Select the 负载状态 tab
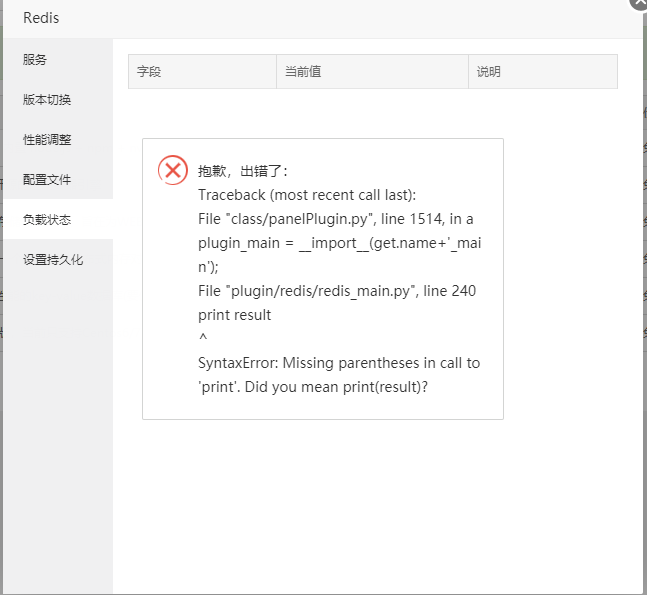Image resolution: width=647 pixels, height=595 pixels. [x=58, y=220]
